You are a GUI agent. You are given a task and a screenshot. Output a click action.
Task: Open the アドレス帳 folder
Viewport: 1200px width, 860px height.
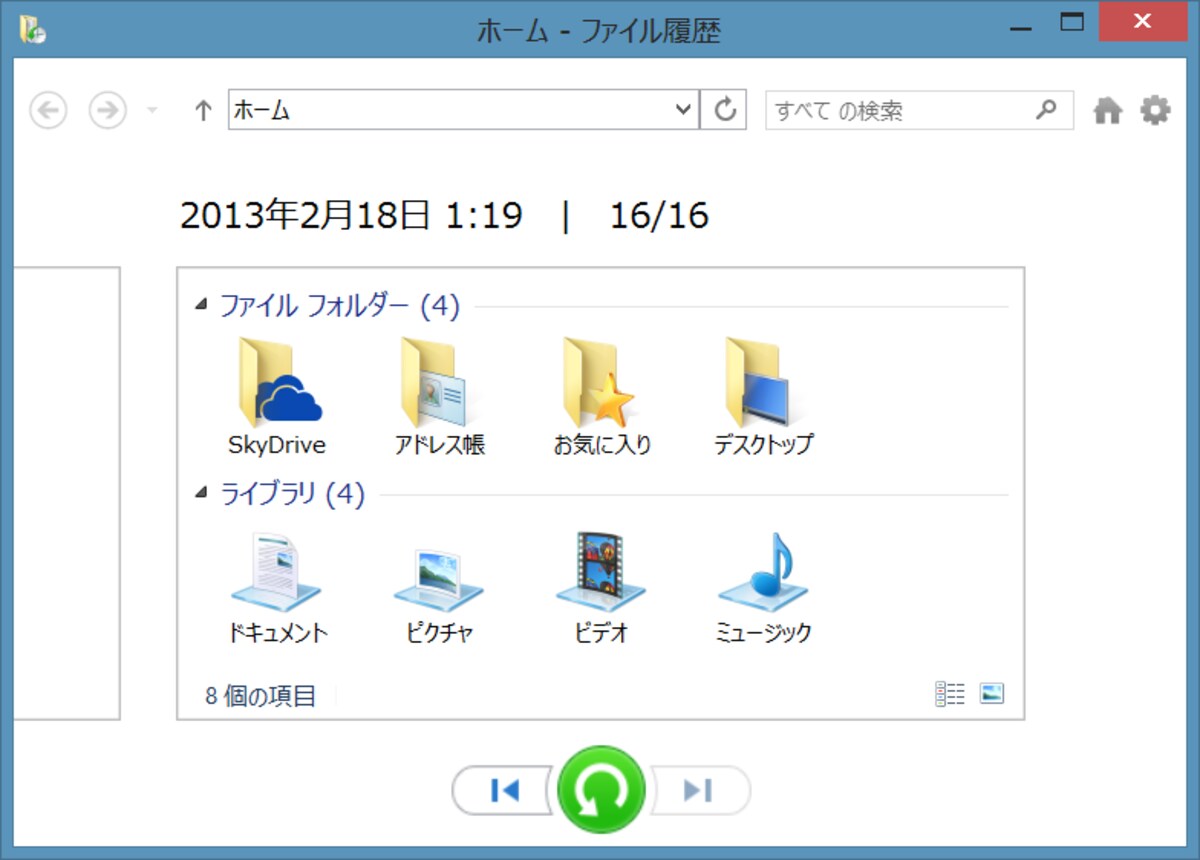439,397
